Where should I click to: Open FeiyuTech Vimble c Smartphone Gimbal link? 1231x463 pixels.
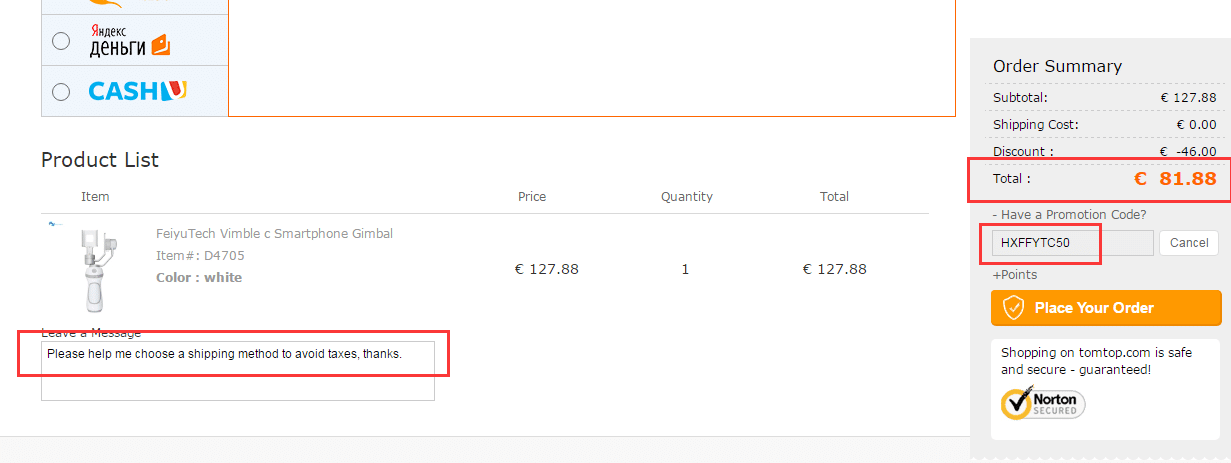pos(274,233)
